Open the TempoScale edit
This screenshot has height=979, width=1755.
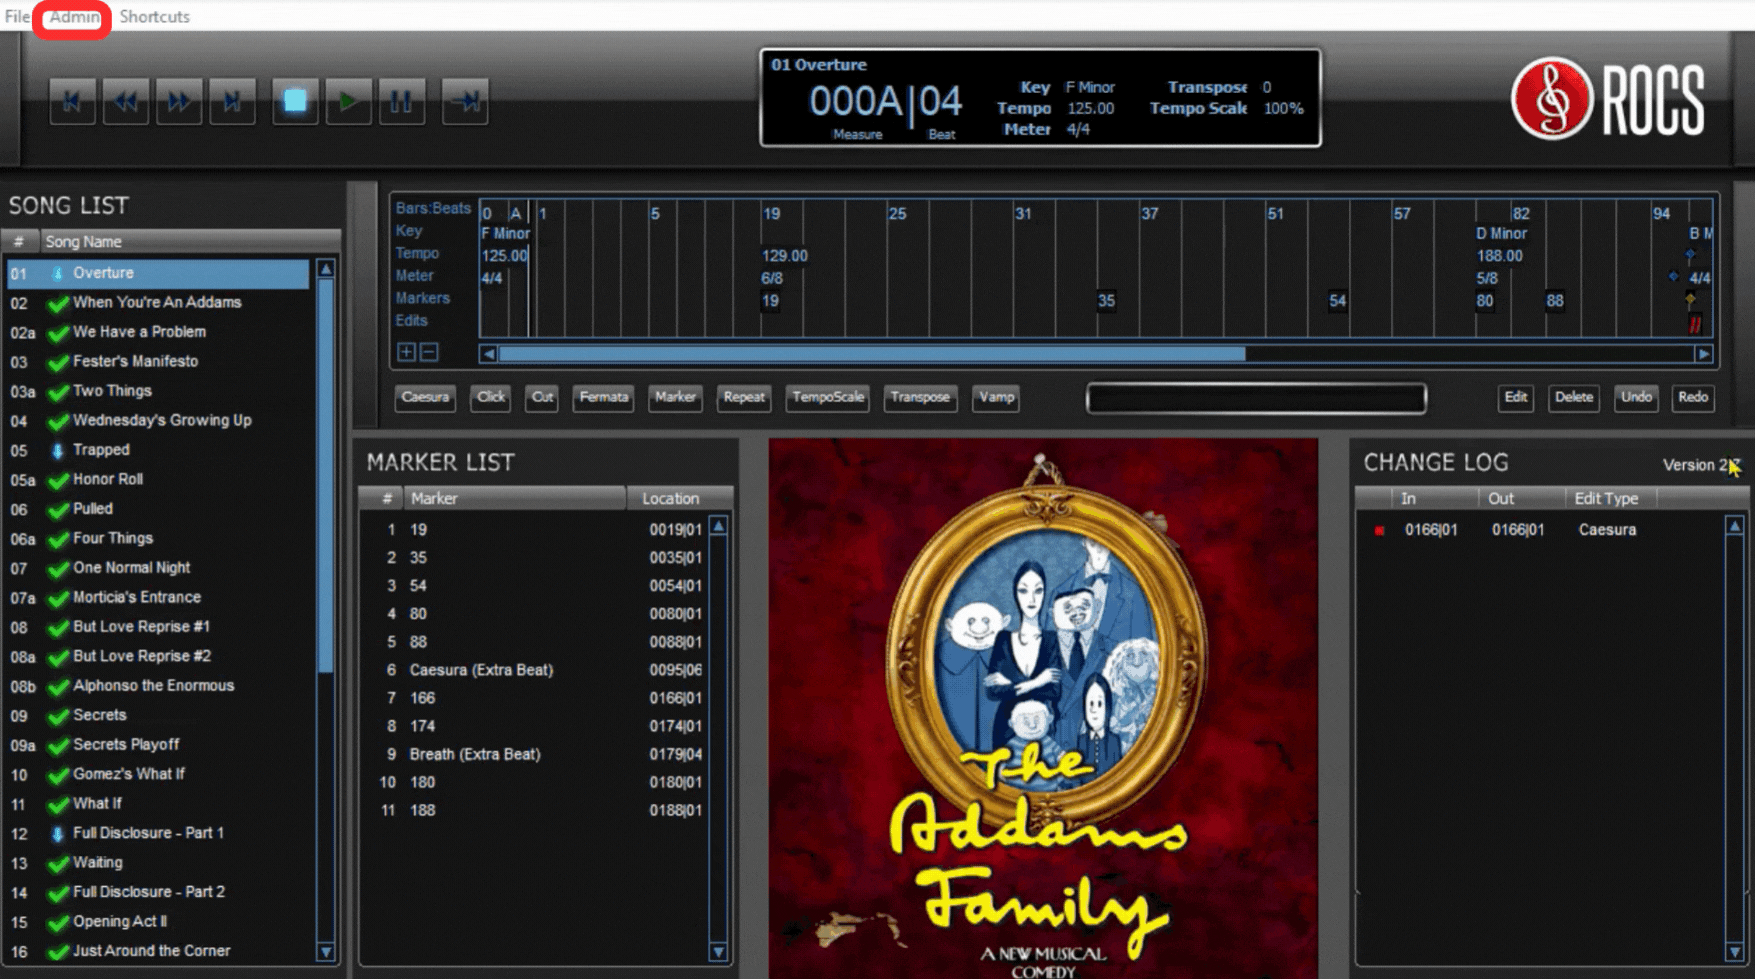(828, 397)
